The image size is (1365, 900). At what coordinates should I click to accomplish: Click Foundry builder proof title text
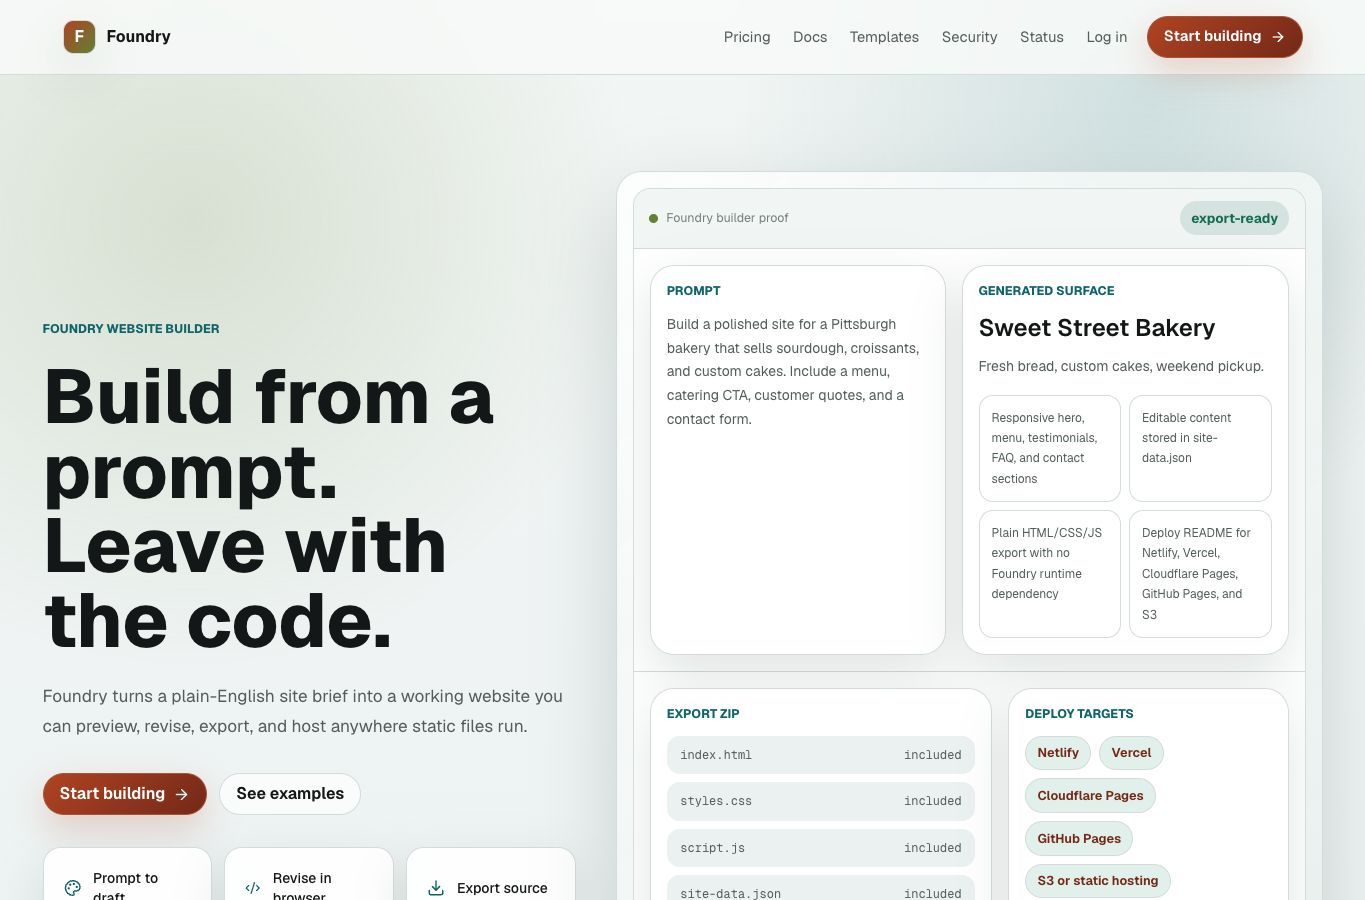(x=727, y=218)
